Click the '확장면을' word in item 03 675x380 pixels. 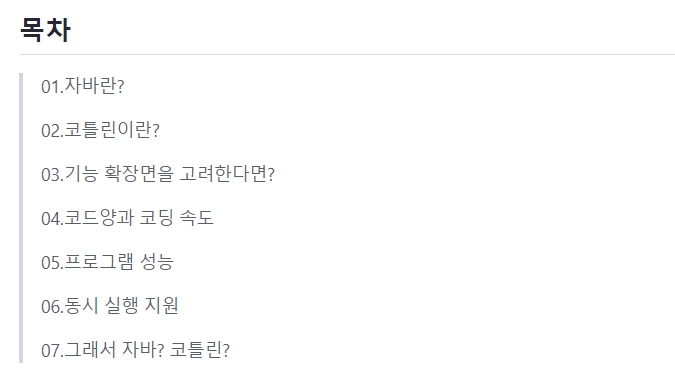click(139, 174)
